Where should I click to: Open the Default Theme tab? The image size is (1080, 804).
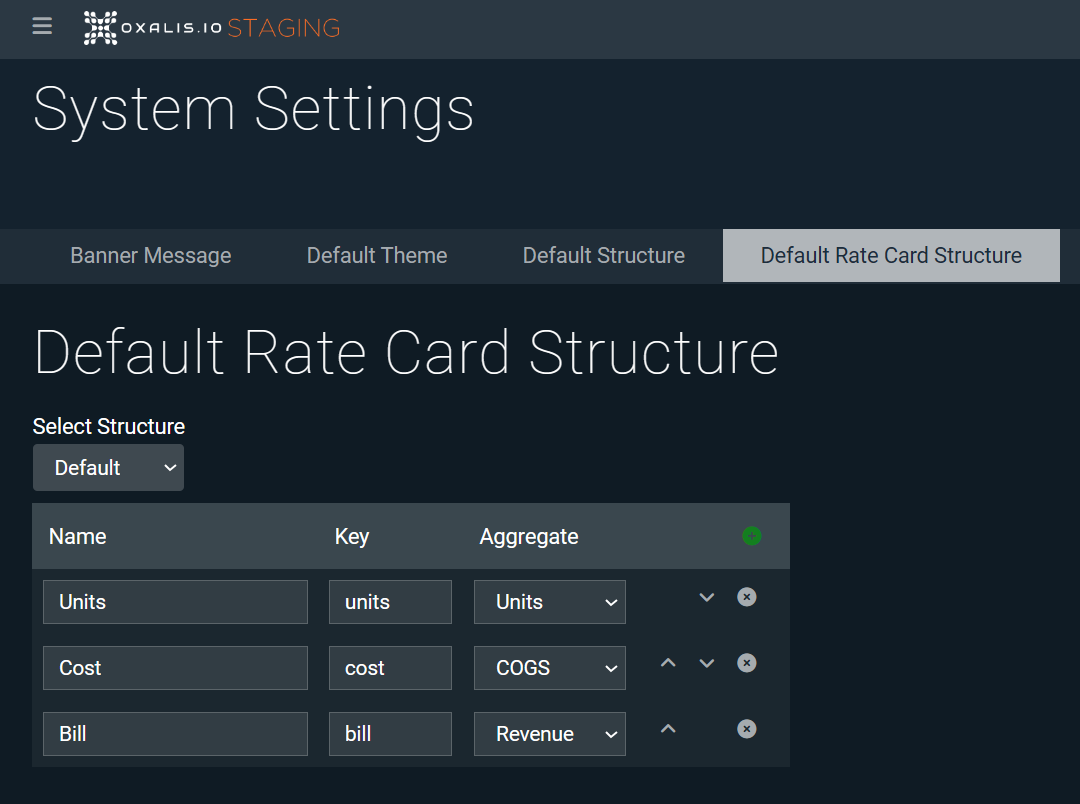tap(377, 256)
